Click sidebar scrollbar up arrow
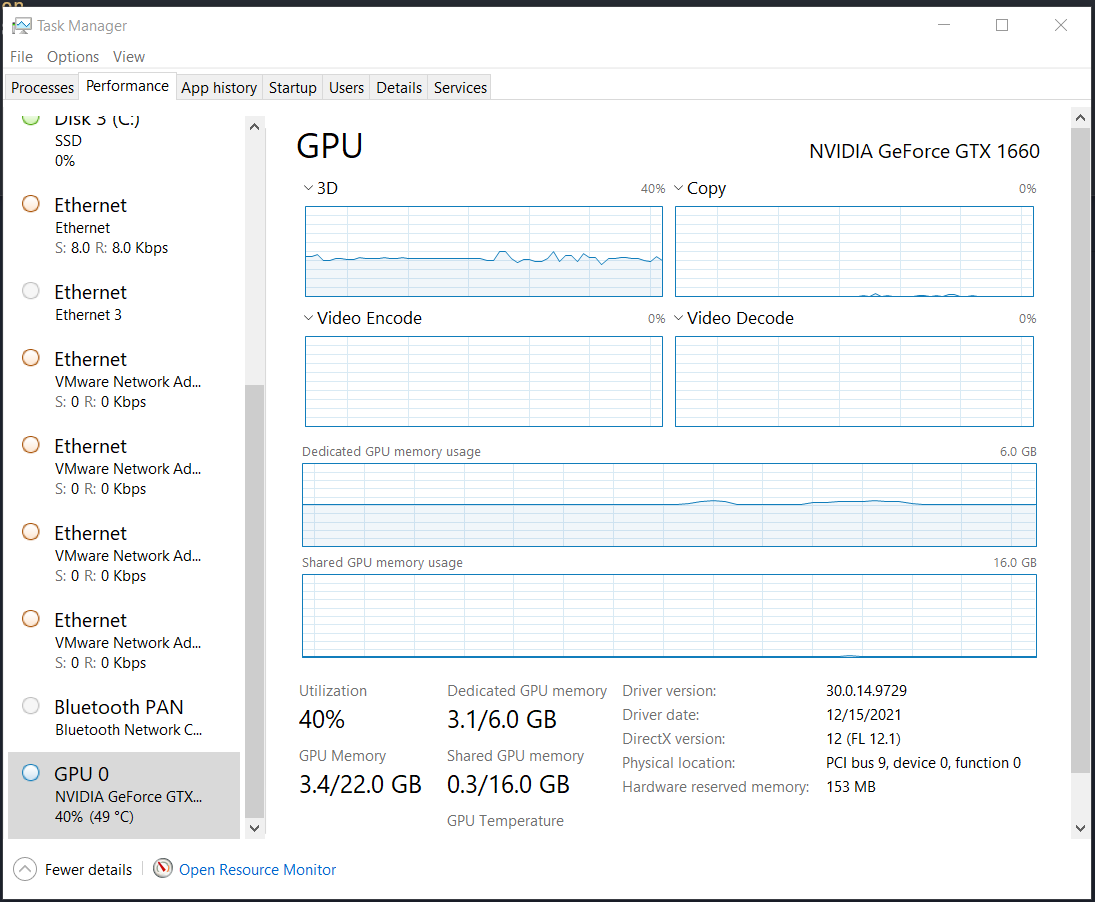This screenshot has width=1095, height=902. tap(254, 127)
